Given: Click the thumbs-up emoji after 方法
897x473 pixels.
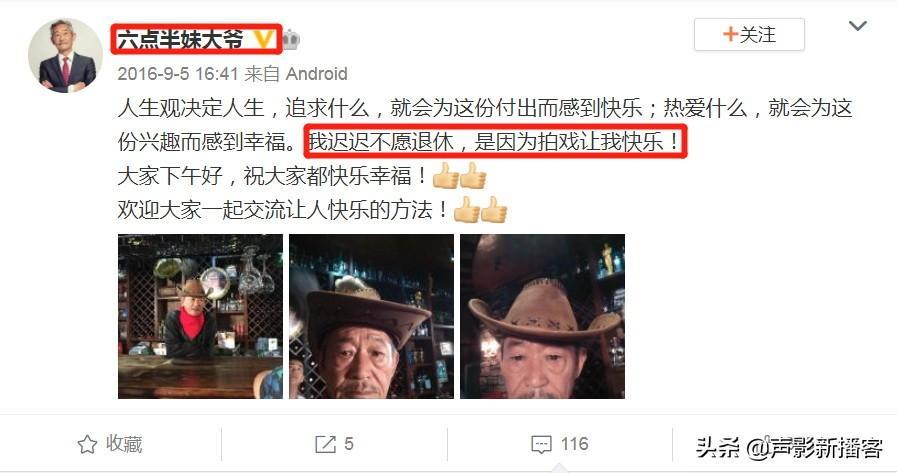Looking at the screenshot, I should (x=481, y=210).
